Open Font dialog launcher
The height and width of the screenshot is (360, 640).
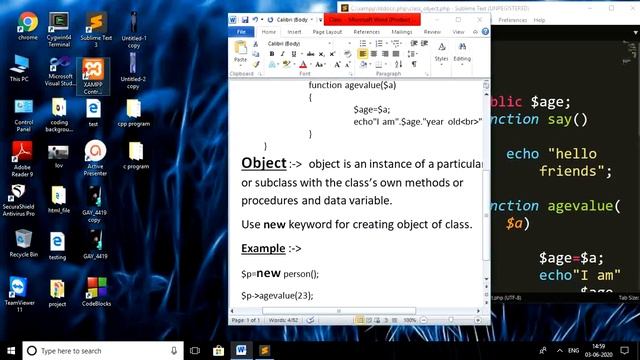click(x=350, y=74)
